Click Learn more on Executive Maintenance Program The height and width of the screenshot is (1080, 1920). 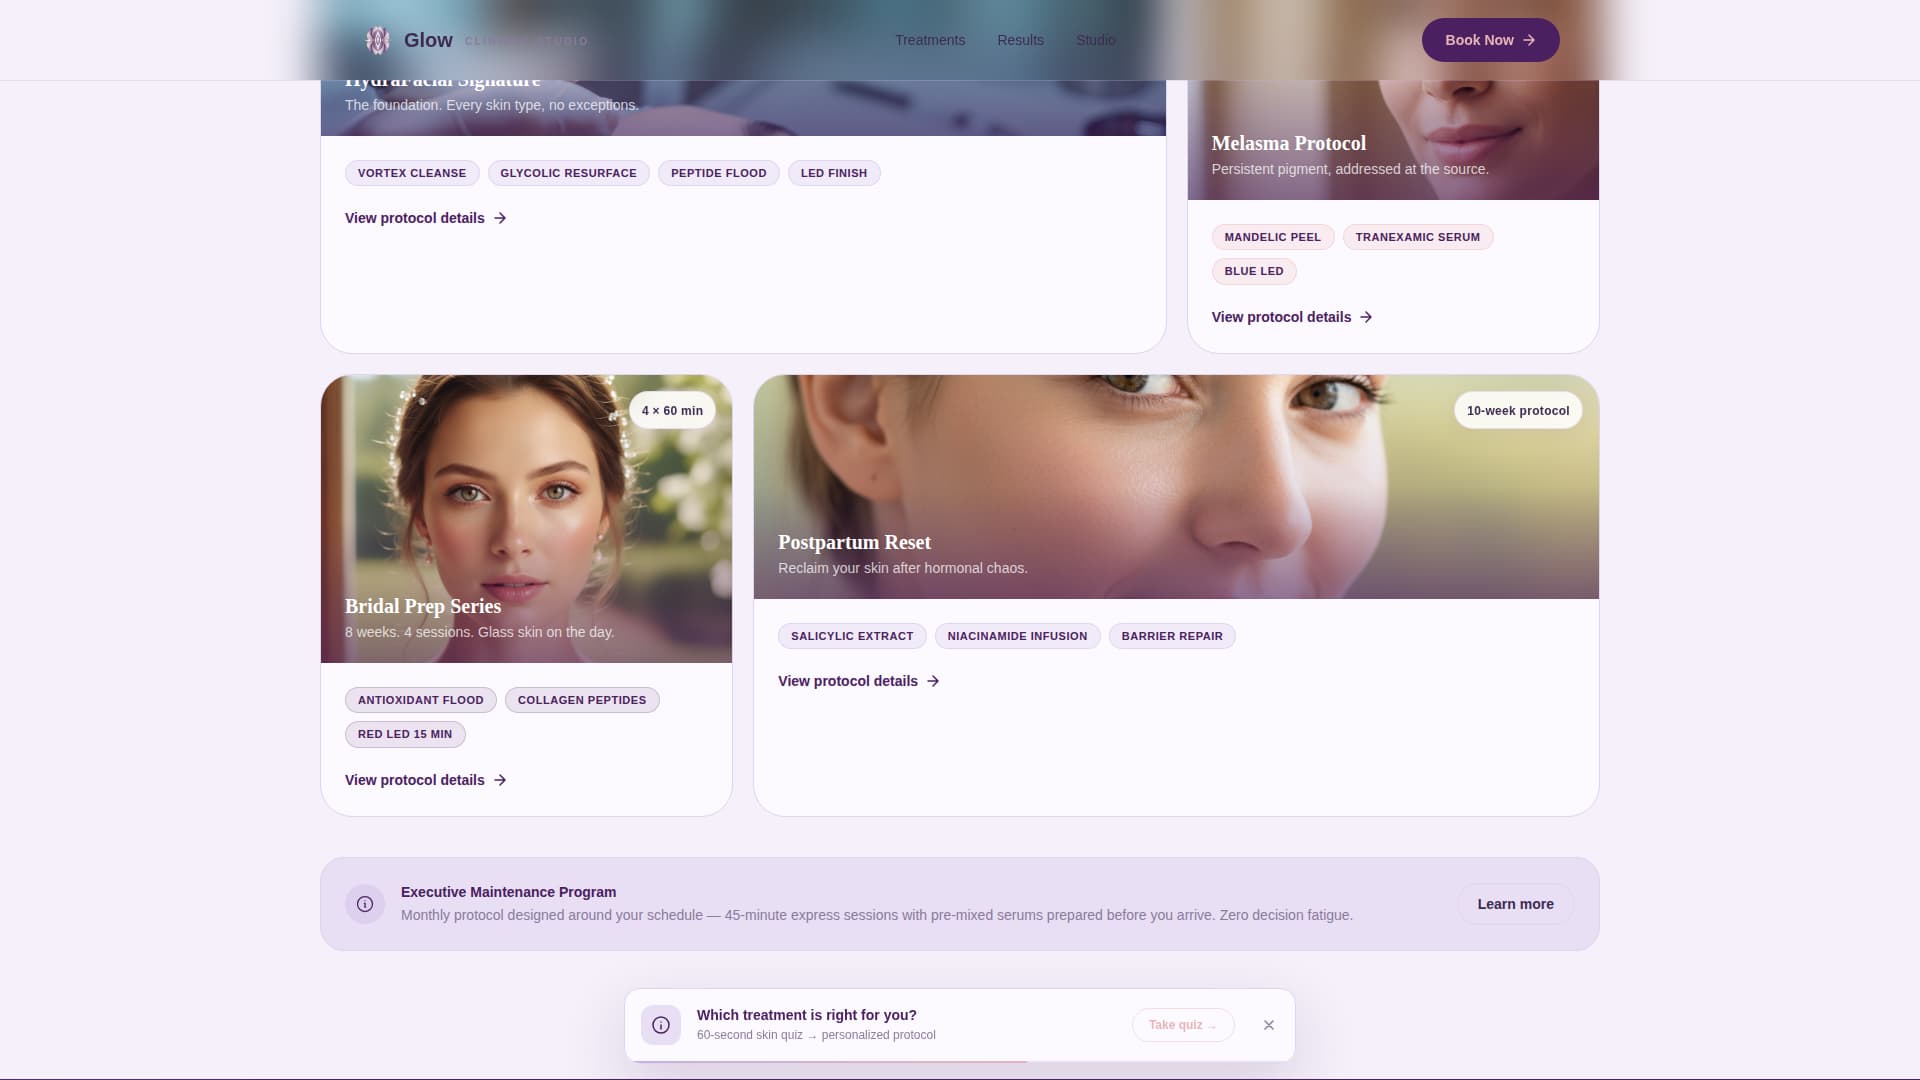pos(1515,904)
